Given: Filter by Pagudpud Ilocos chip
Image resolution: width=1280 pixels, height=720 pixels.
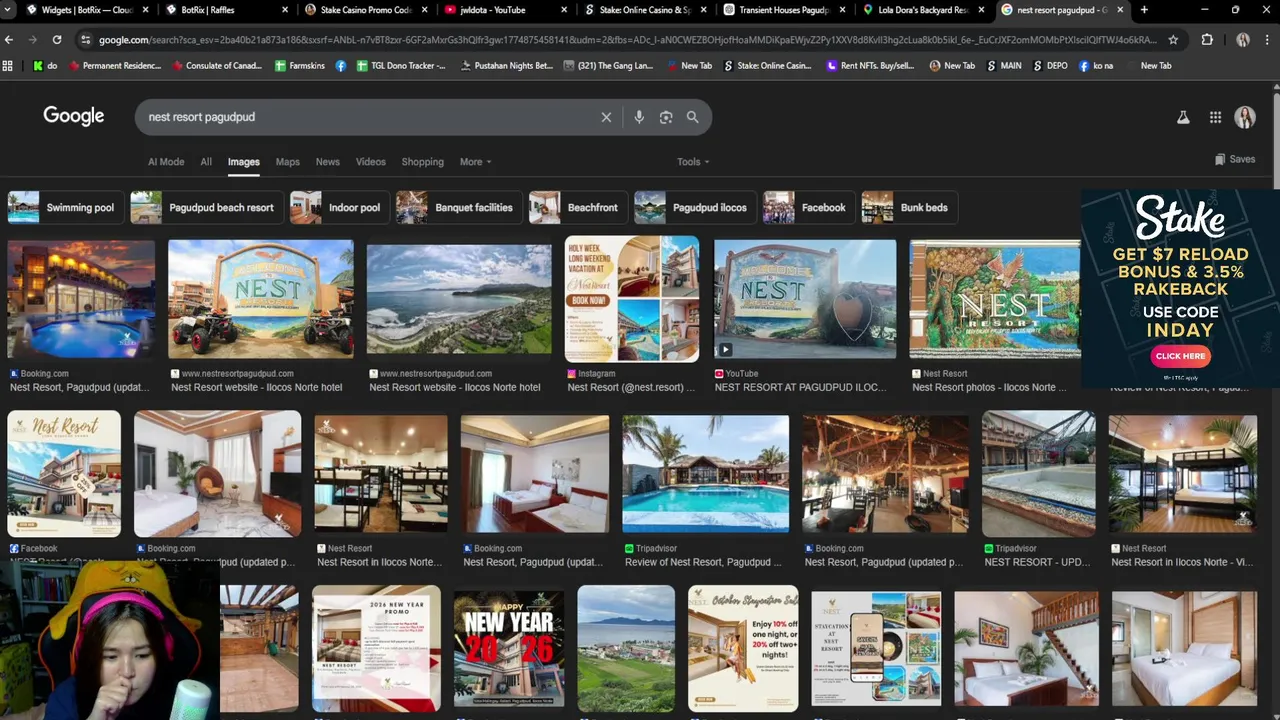Looking at the screenshot, I should [695, 208].
